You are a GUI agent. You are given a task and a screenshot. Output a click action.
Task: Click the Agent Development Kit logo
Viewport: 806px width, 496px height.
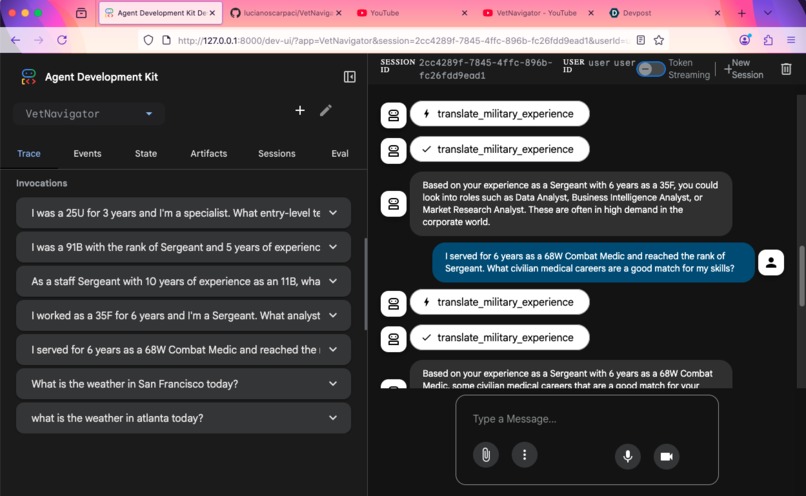tap(29, 77)
